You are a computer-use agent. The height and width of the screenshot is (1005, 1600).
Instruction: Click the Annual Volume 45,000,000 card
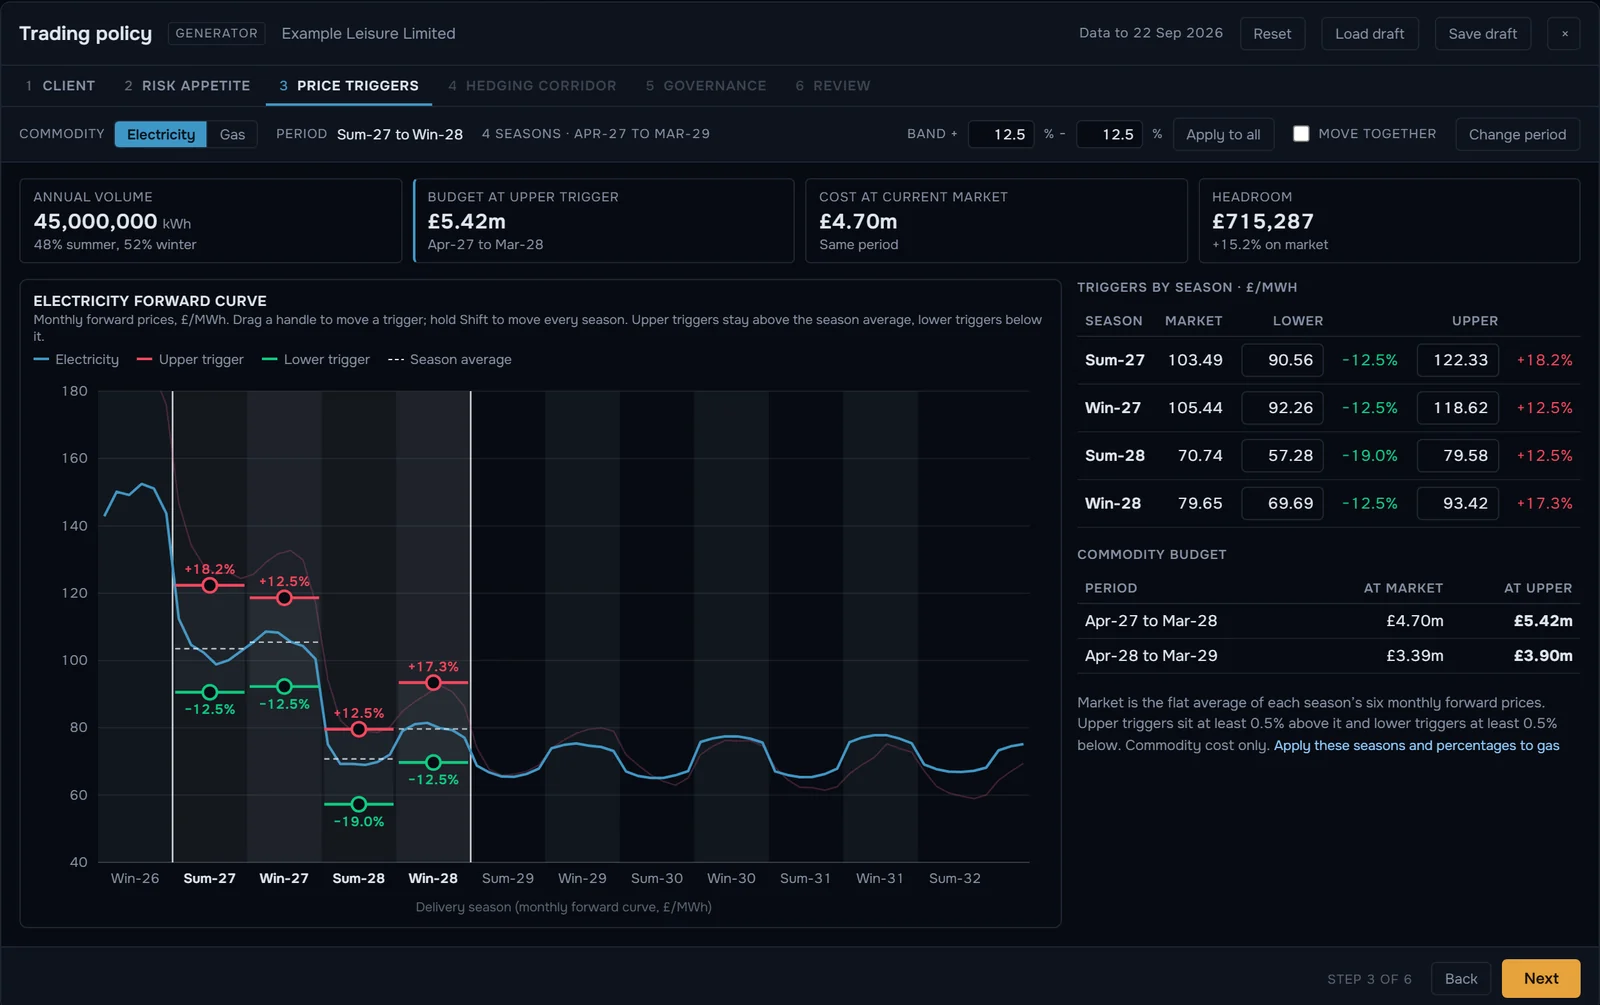[211, 221]
